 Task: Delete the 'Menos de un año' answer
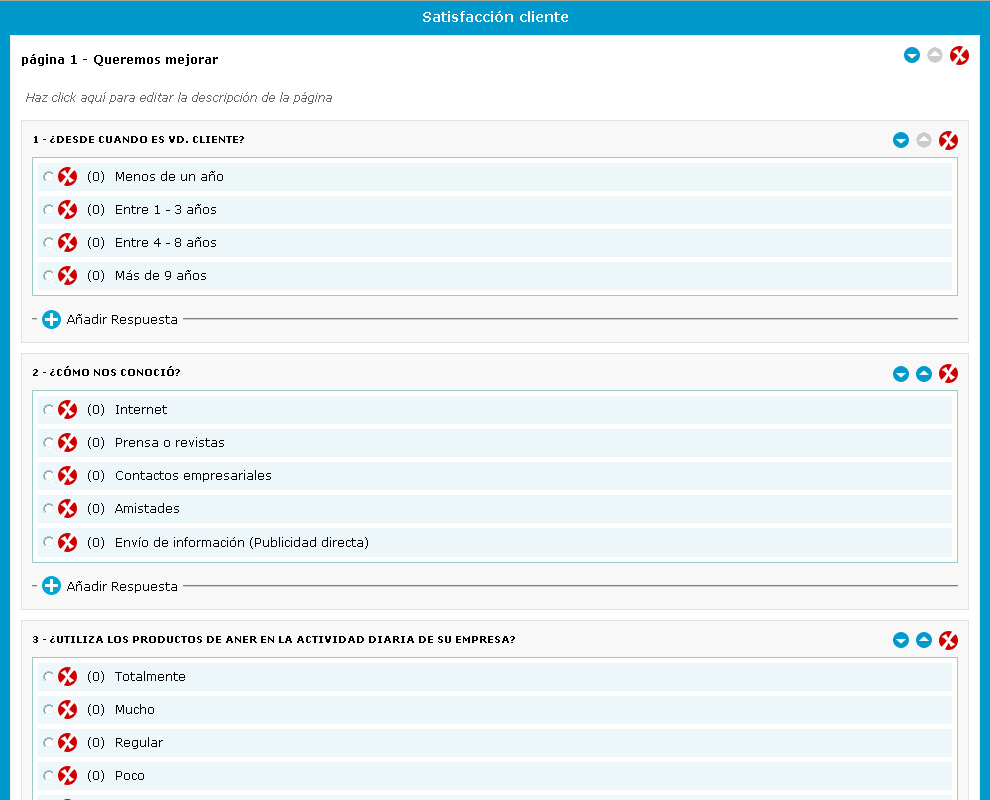[x=68, y=177]
